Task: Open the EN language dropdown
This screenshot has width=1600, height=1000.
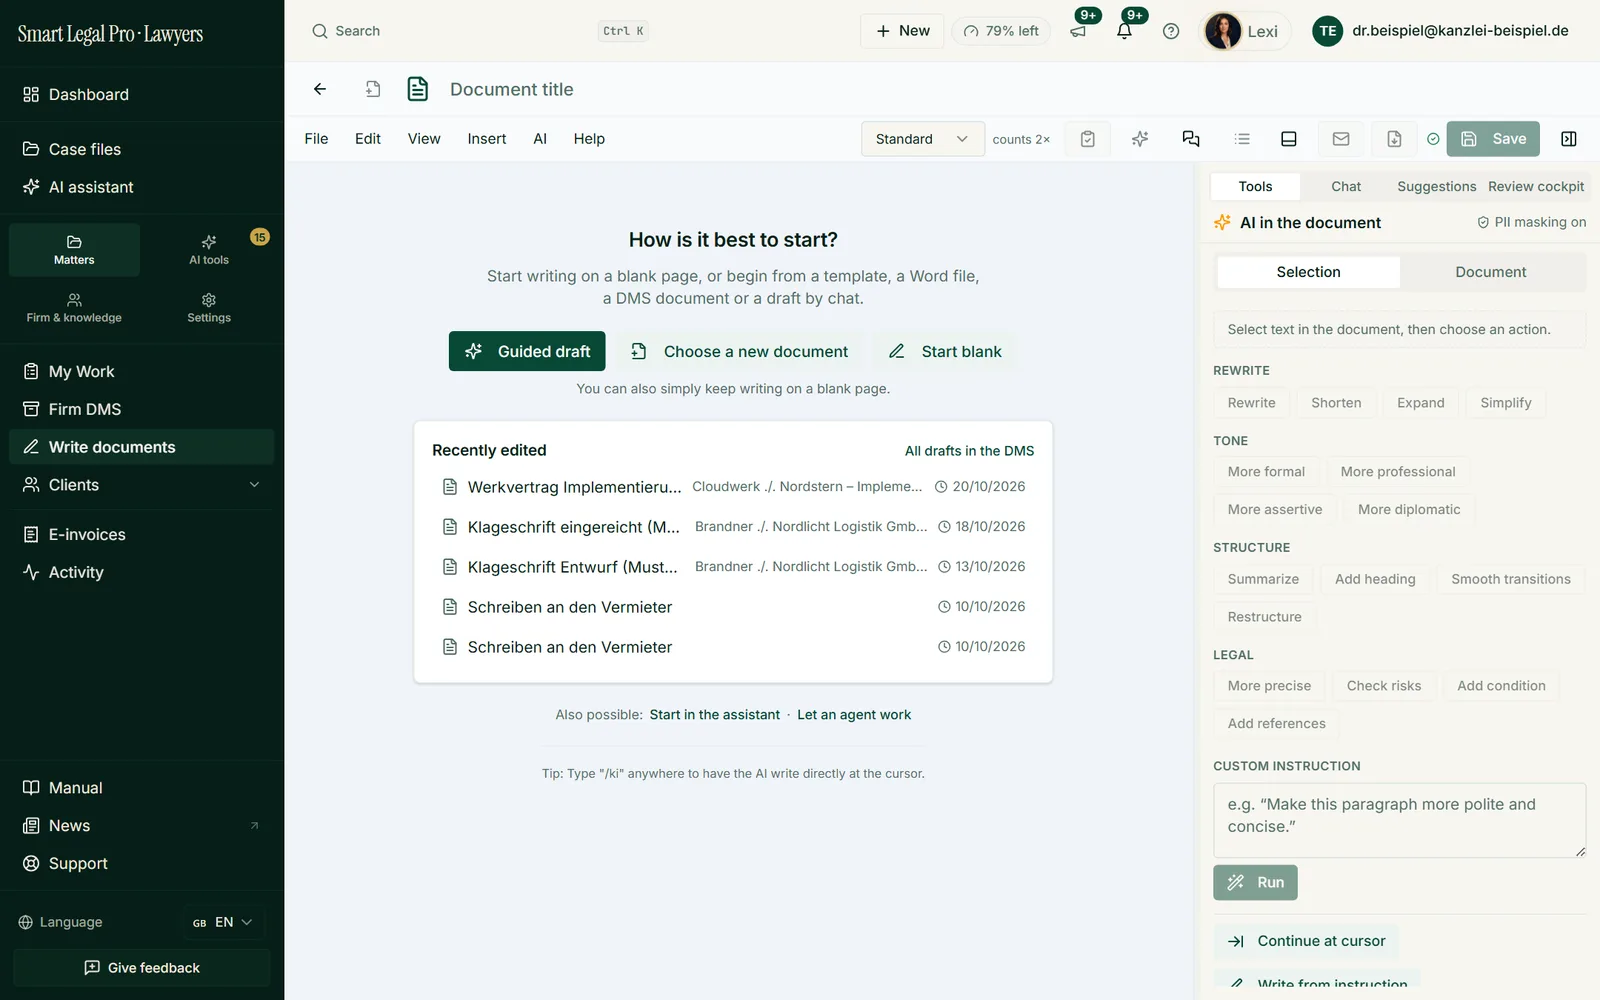Action: click(223, 922)
